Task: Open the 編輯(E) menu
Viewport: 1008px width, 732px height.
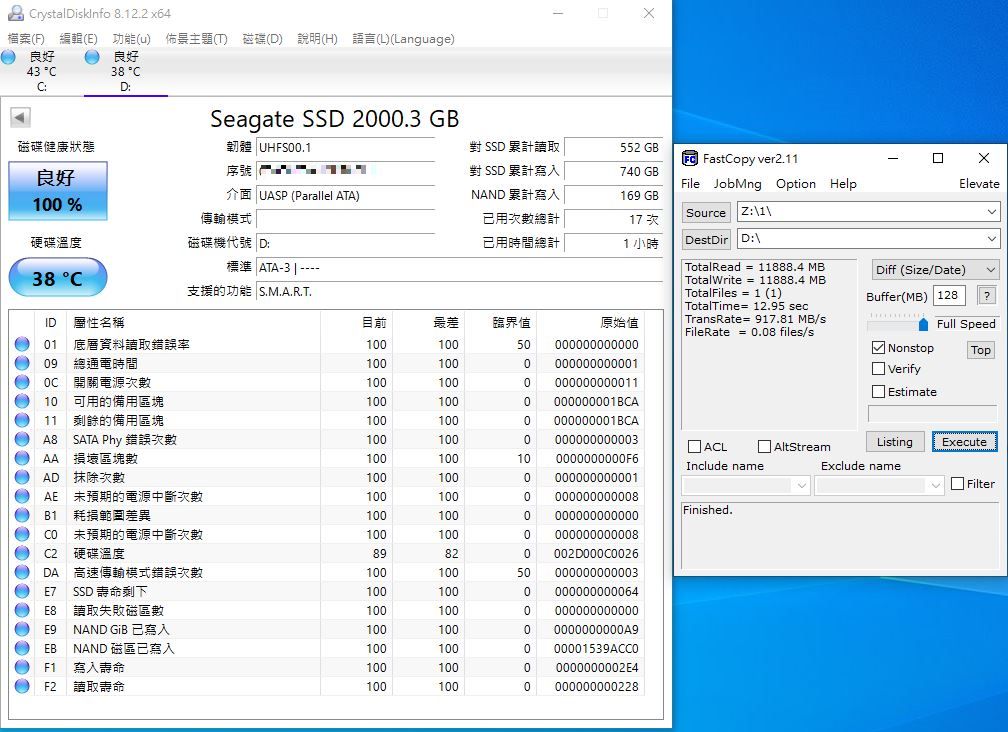Action: pyautogui.click(x=78, y=39)
